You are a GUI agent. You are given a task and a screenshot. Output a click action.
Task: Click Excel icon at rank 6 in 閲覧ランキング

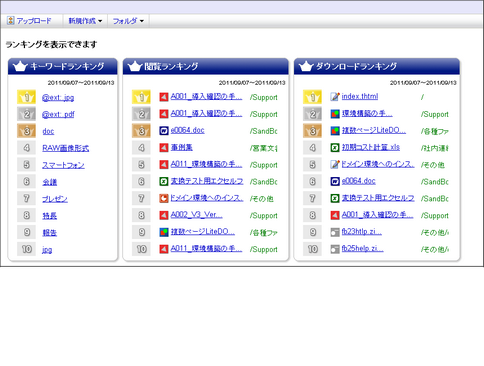click(164, 181)
